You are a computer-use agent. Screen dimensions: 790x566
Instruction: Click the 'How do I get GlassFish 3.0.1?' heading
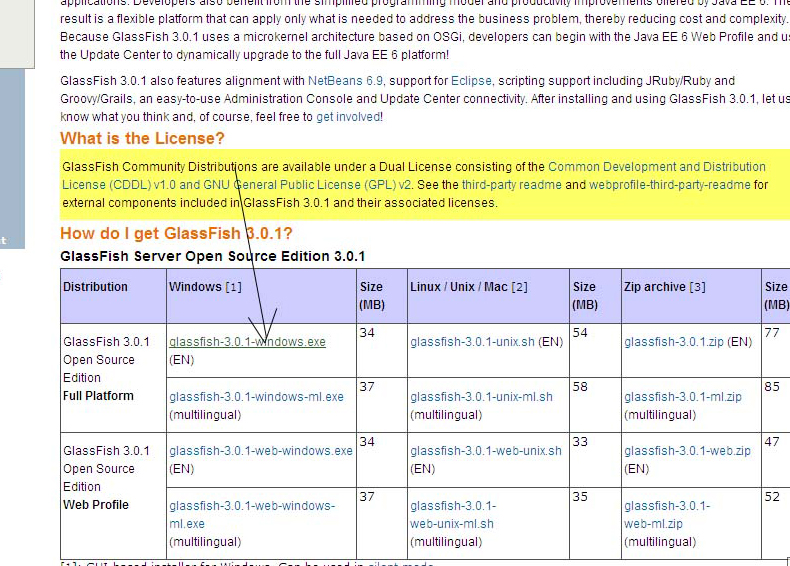click(x=176, y=233)
